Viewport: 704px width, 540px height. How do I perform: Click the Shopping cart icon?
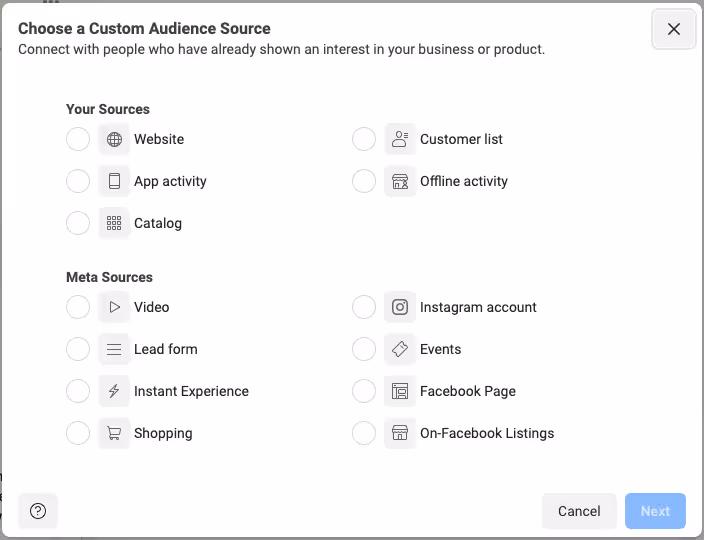(x=114, y=433)
